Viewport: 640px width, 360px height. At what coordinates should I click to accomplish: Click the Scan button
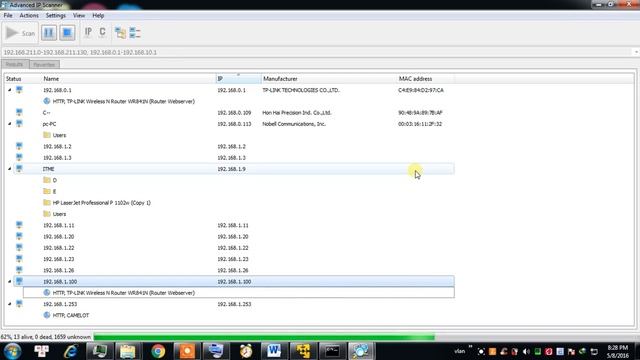point(21,33)
